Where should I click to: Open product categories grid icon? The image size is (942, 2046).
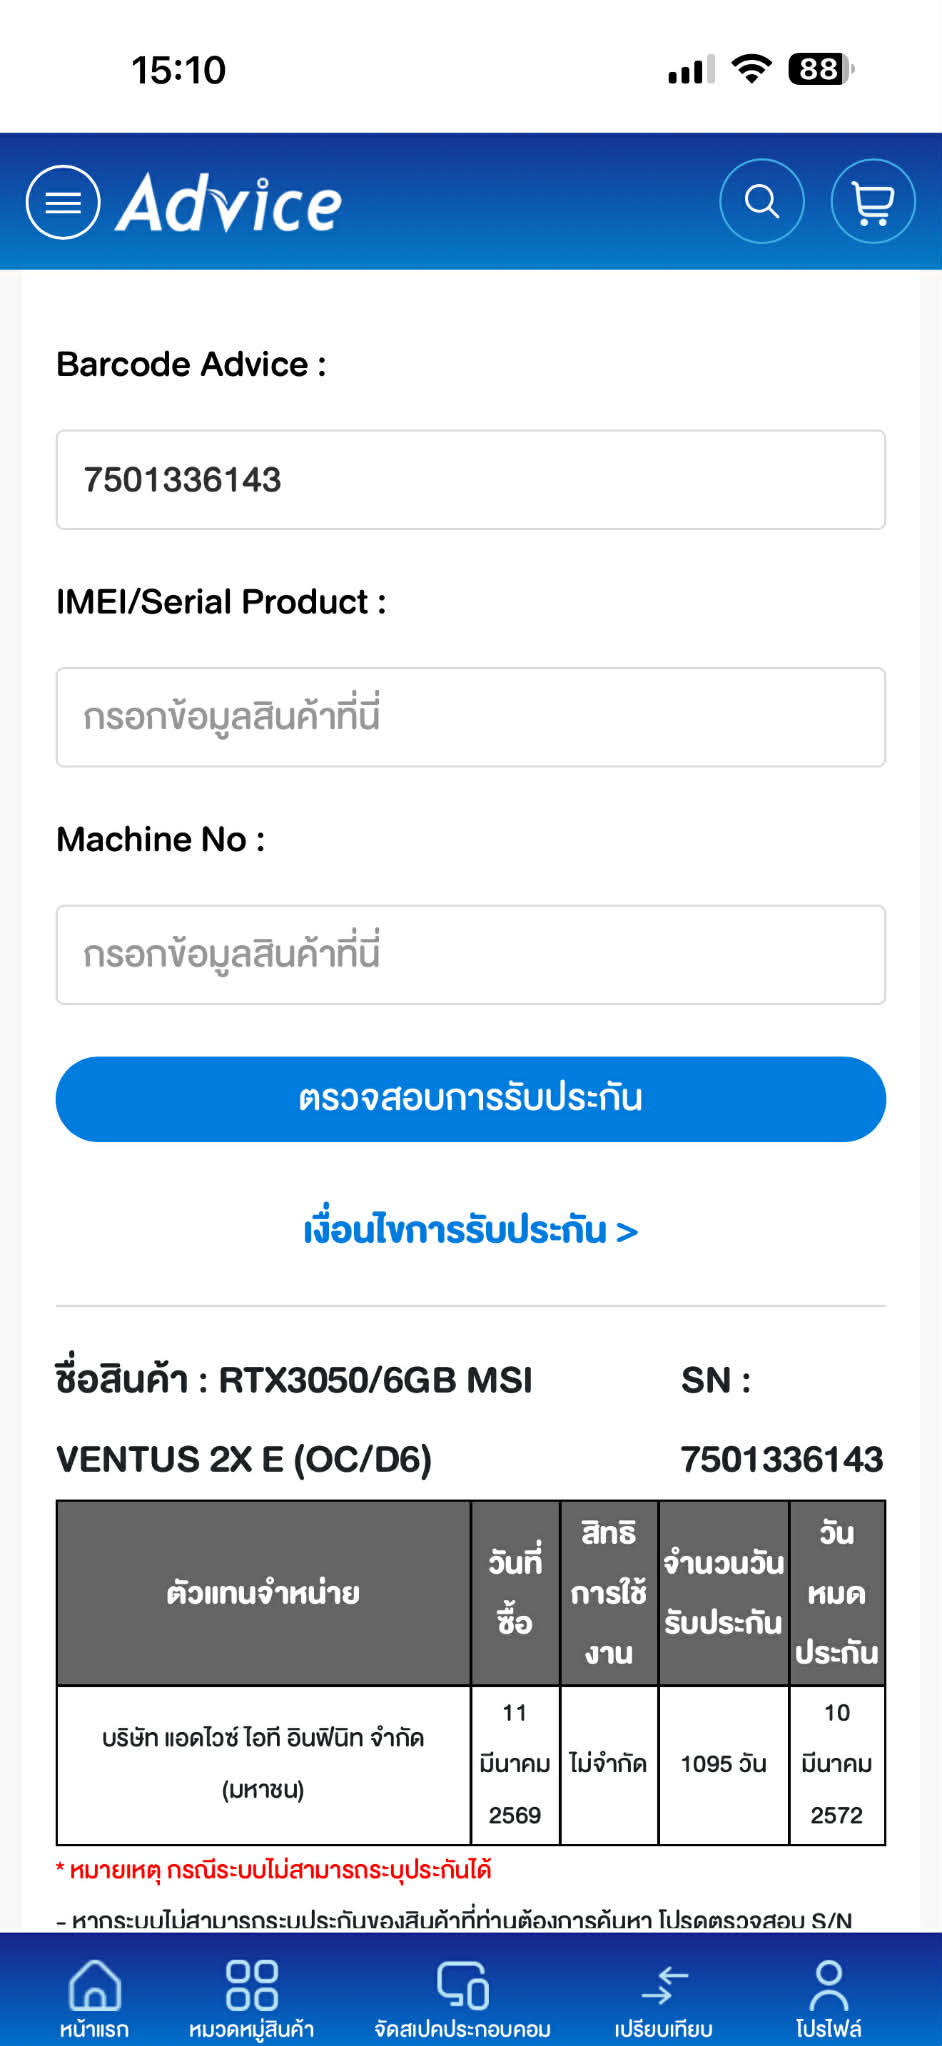(x=251, y=1987)
